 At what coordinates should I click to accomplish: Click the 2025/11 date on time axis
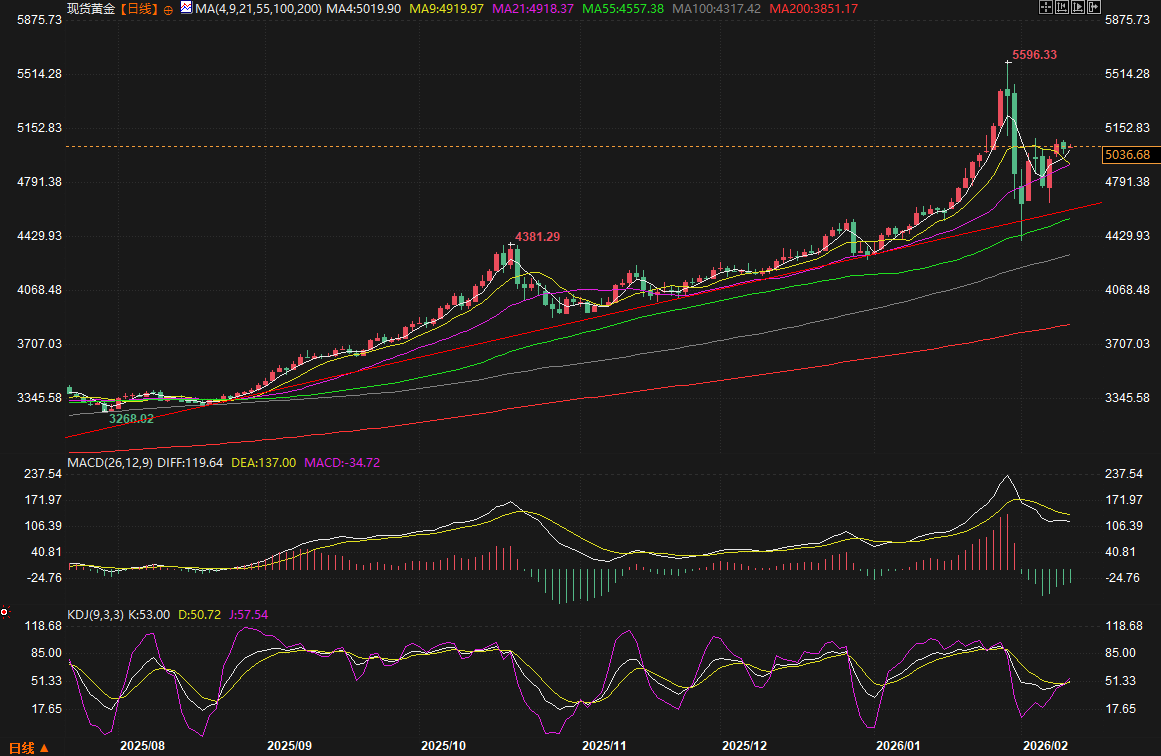(x=603, y=746)
